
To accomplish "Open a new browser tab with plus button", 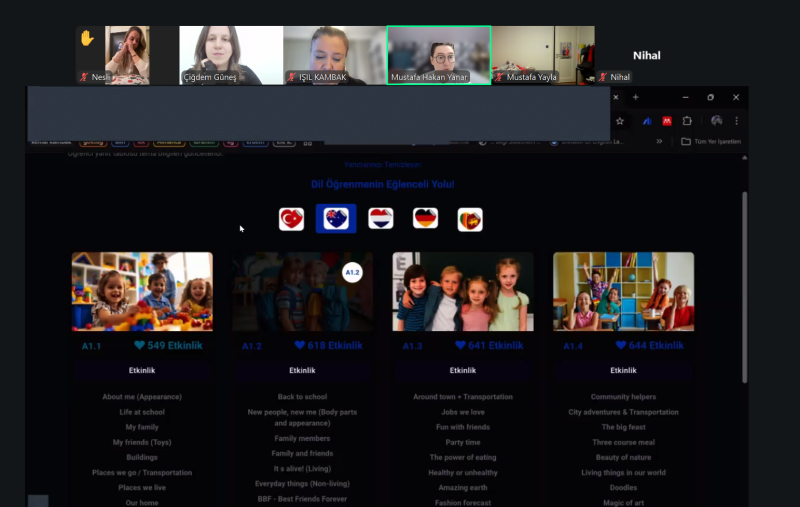I will (635, 97).
